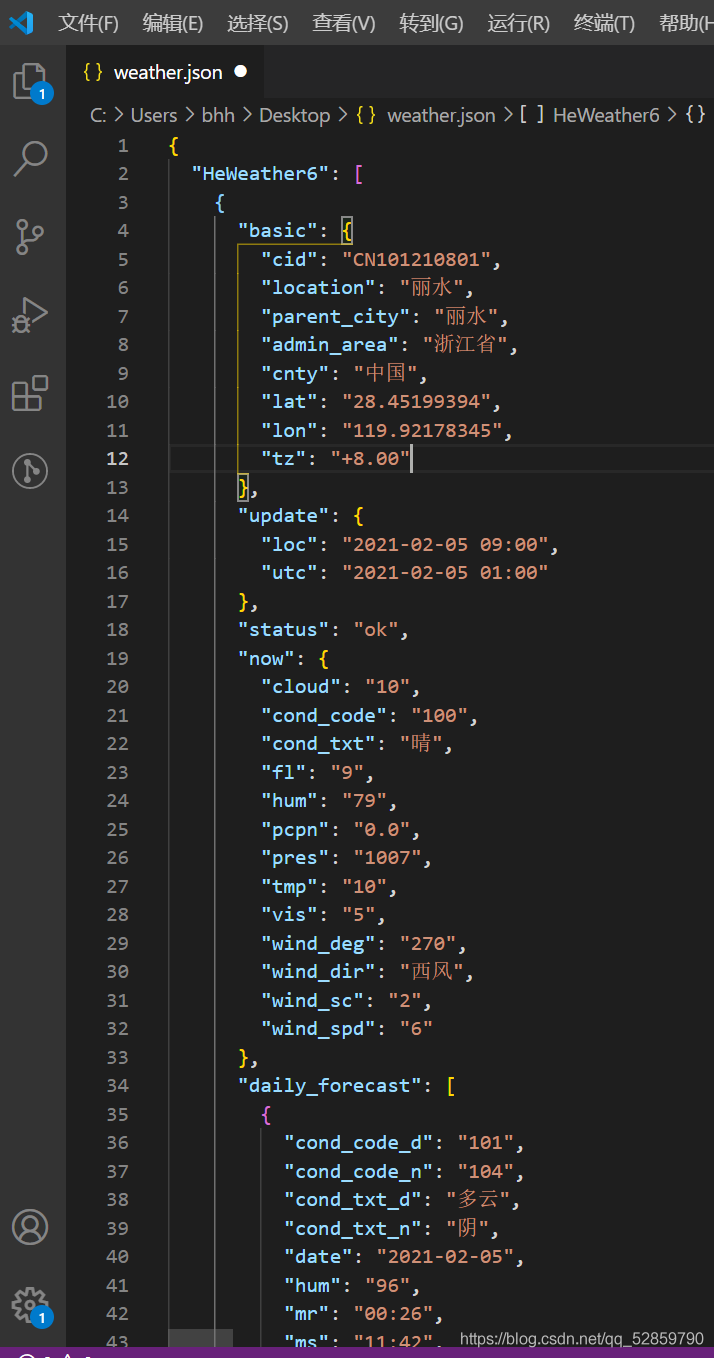The width and height of the screenshot is (714, 1358).
Task: Click line number 19 in gutter
Action: (x=118, y=658)
